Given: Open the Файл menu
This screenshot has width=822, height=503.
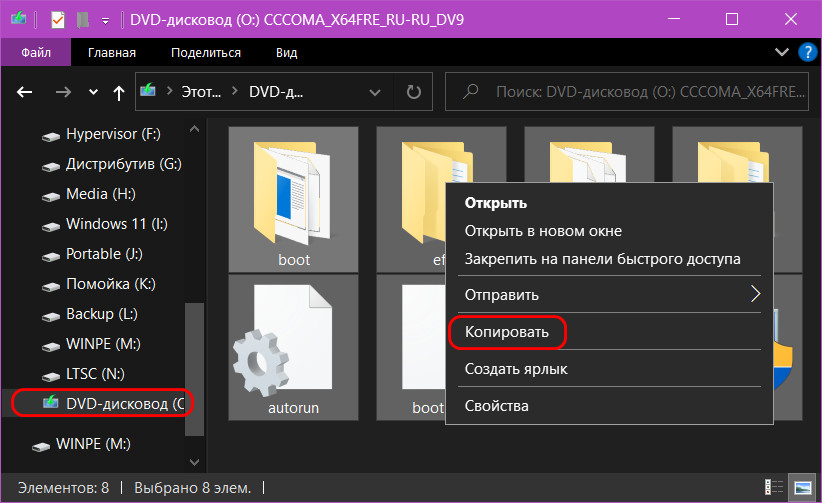Looking at the screenshot, I should click(x=36, y=52).
